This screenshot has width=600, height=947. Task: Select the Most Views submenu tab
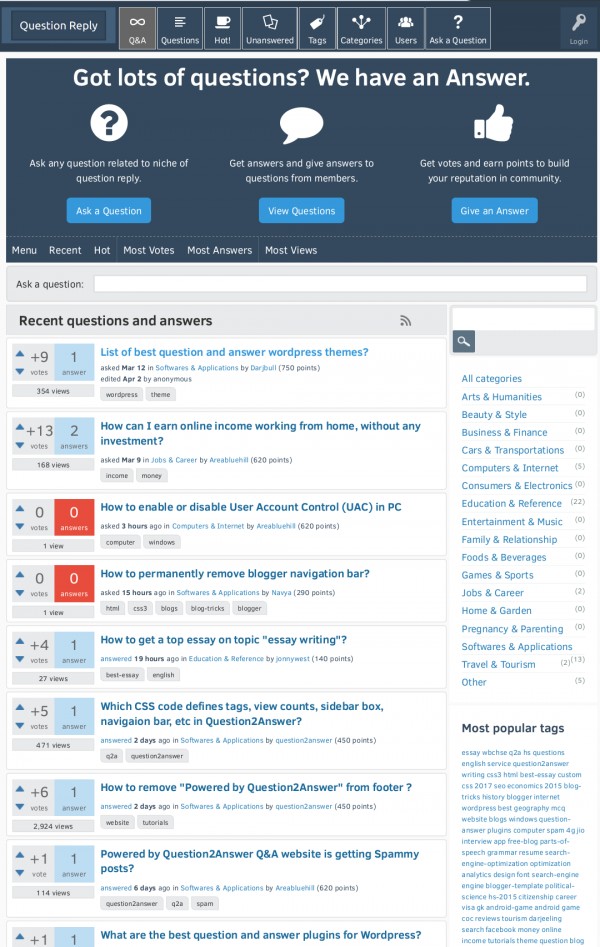pyautogui.click(x=291, y=250)
